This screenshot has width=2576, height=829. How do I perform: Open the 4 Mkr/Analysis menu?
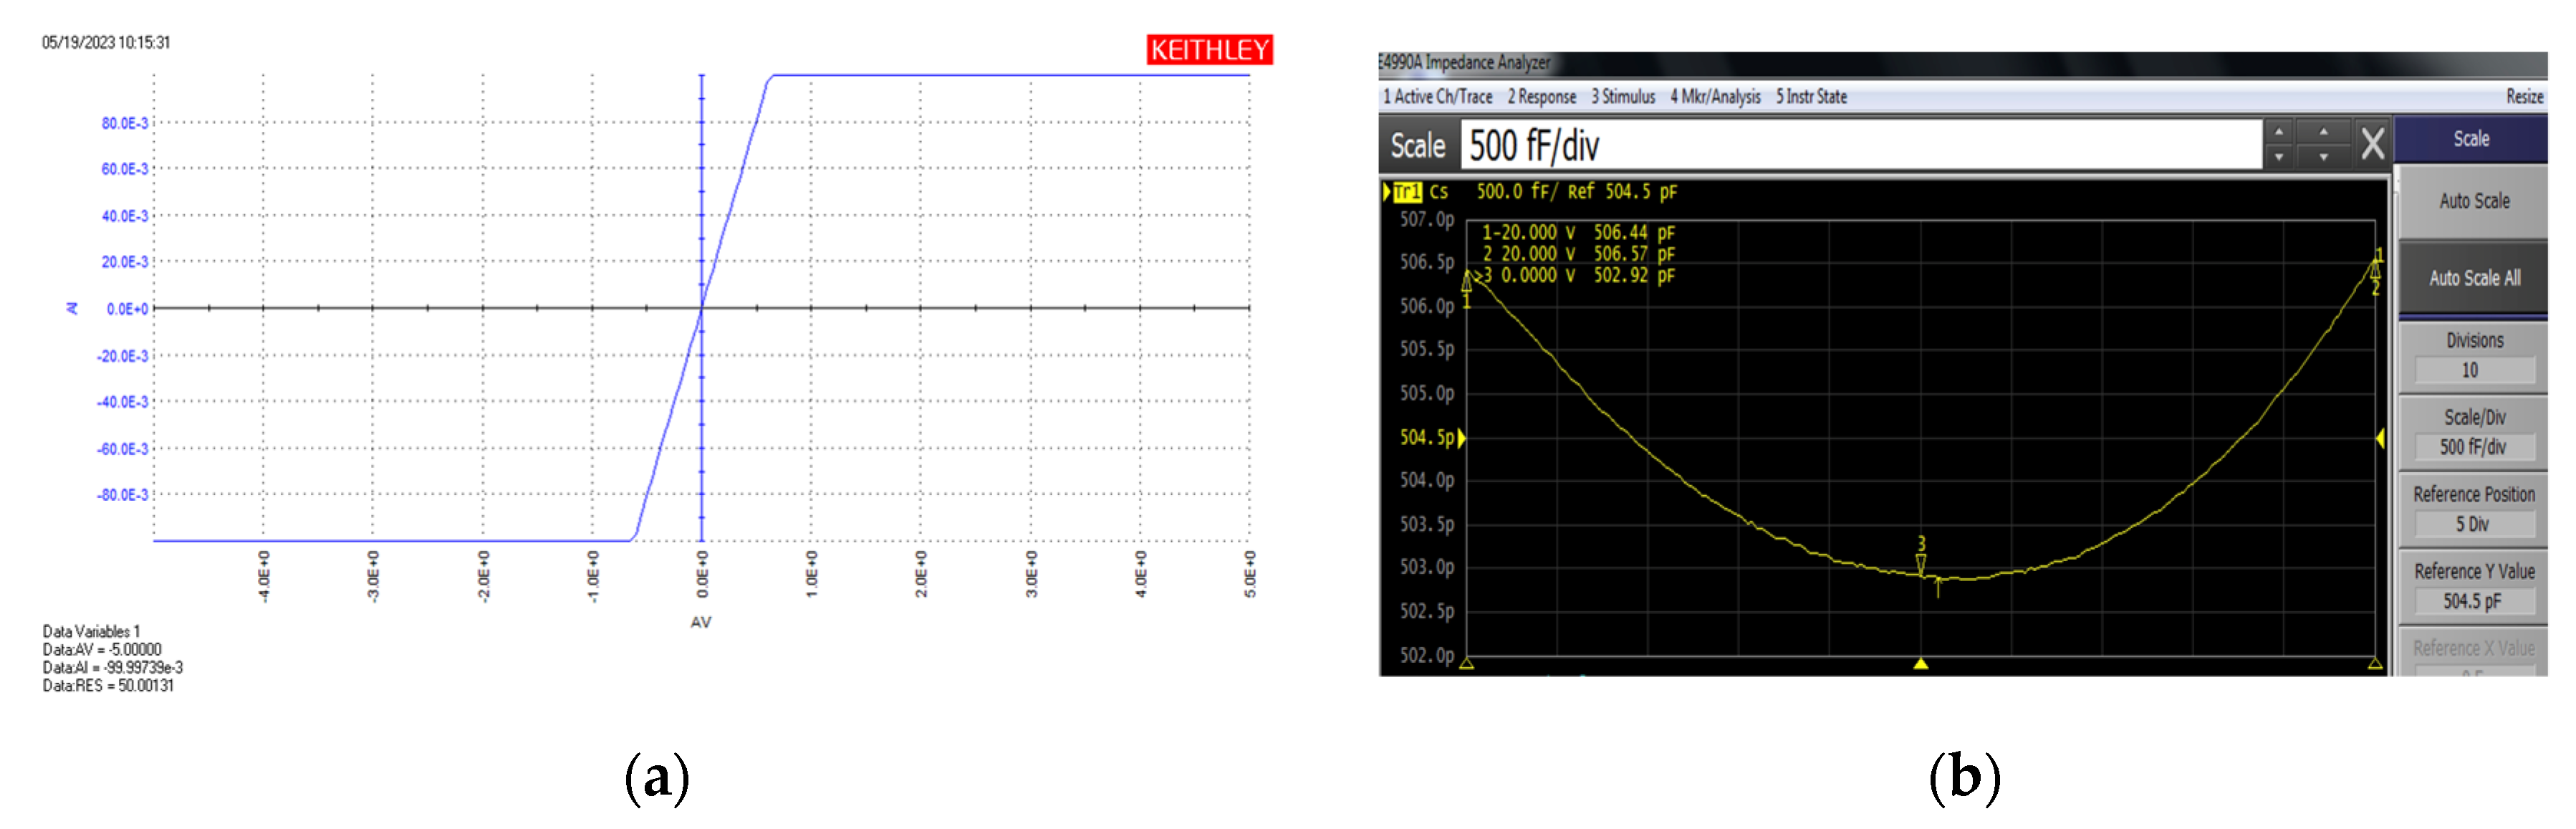(x=1715, y=97)
